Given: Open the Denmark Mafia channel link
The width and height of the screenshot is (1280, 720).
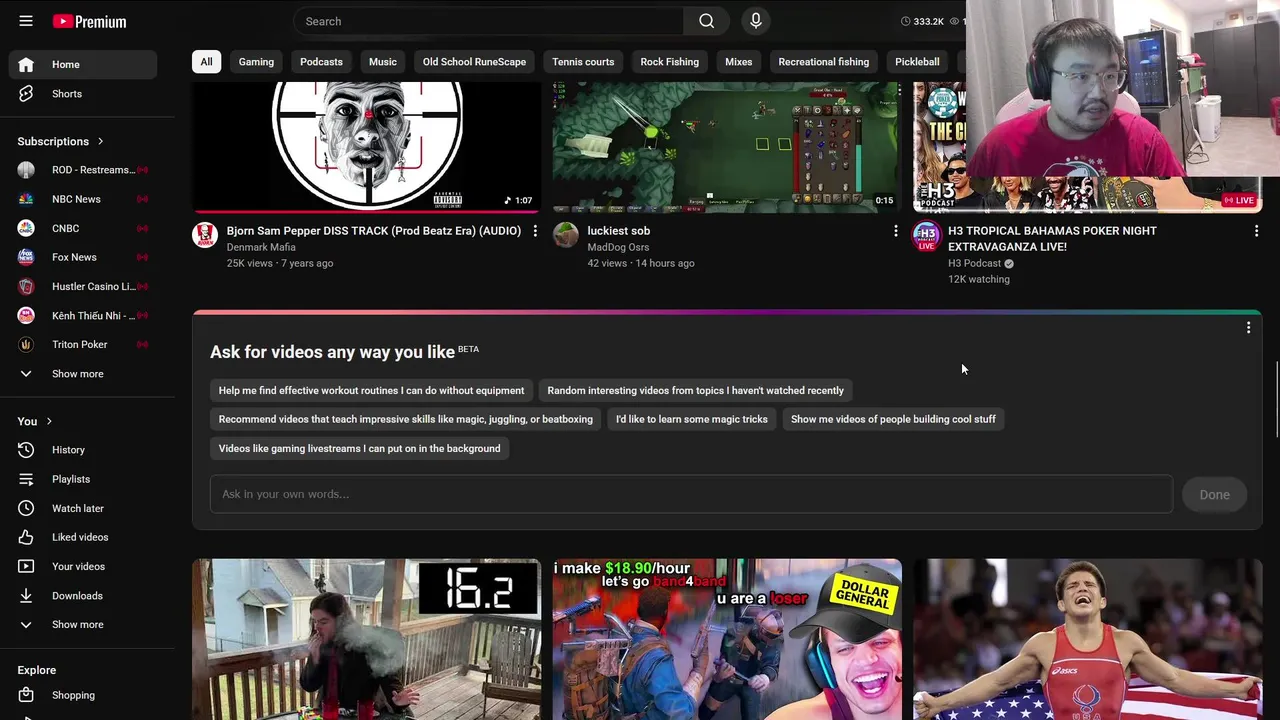Looking at the screenshot, I should click(x=261, y=247).
